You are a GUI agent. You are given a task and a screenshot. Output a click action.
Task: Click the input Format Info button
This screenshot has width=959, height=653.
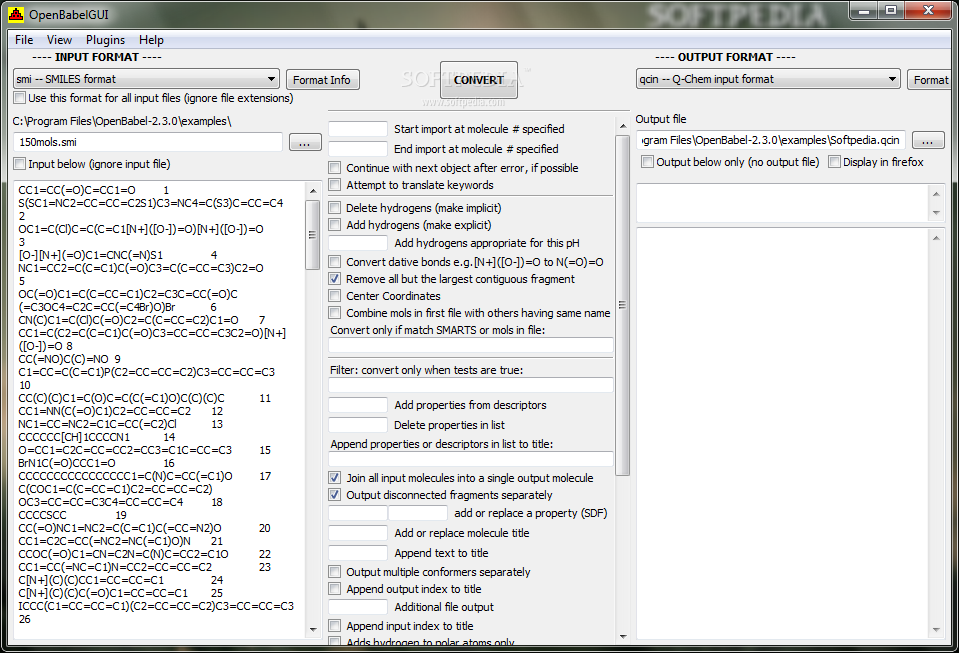click(x=322, y=79)
